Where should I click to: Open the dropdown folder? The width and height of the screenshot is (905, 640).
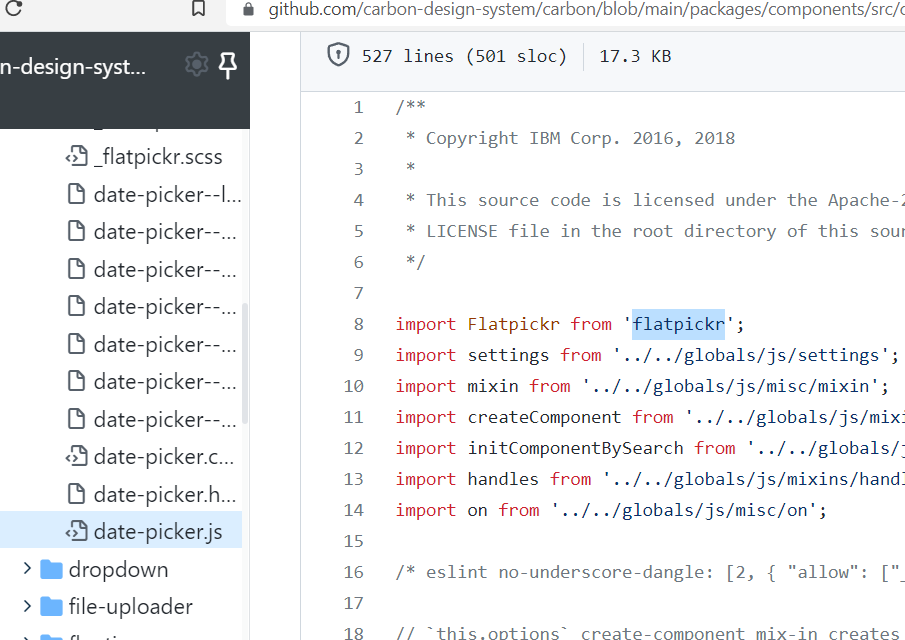coord(118,570)
